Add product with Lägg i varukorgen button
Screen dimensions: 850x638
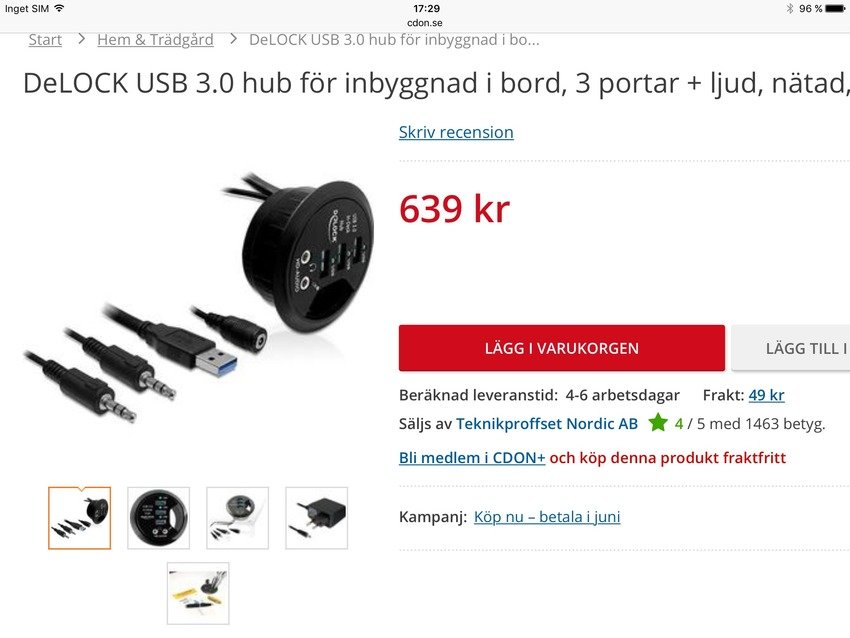tap(562, 348)
